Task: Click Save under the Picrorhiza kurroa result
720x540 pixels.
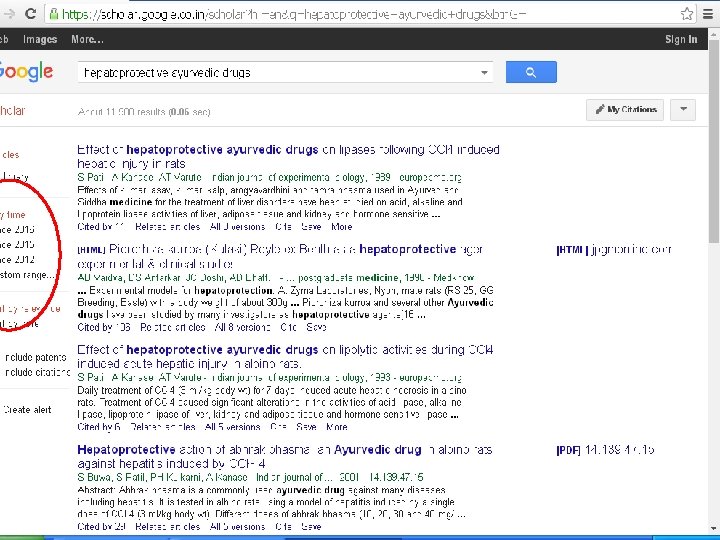Action: [x=316, y=327]
